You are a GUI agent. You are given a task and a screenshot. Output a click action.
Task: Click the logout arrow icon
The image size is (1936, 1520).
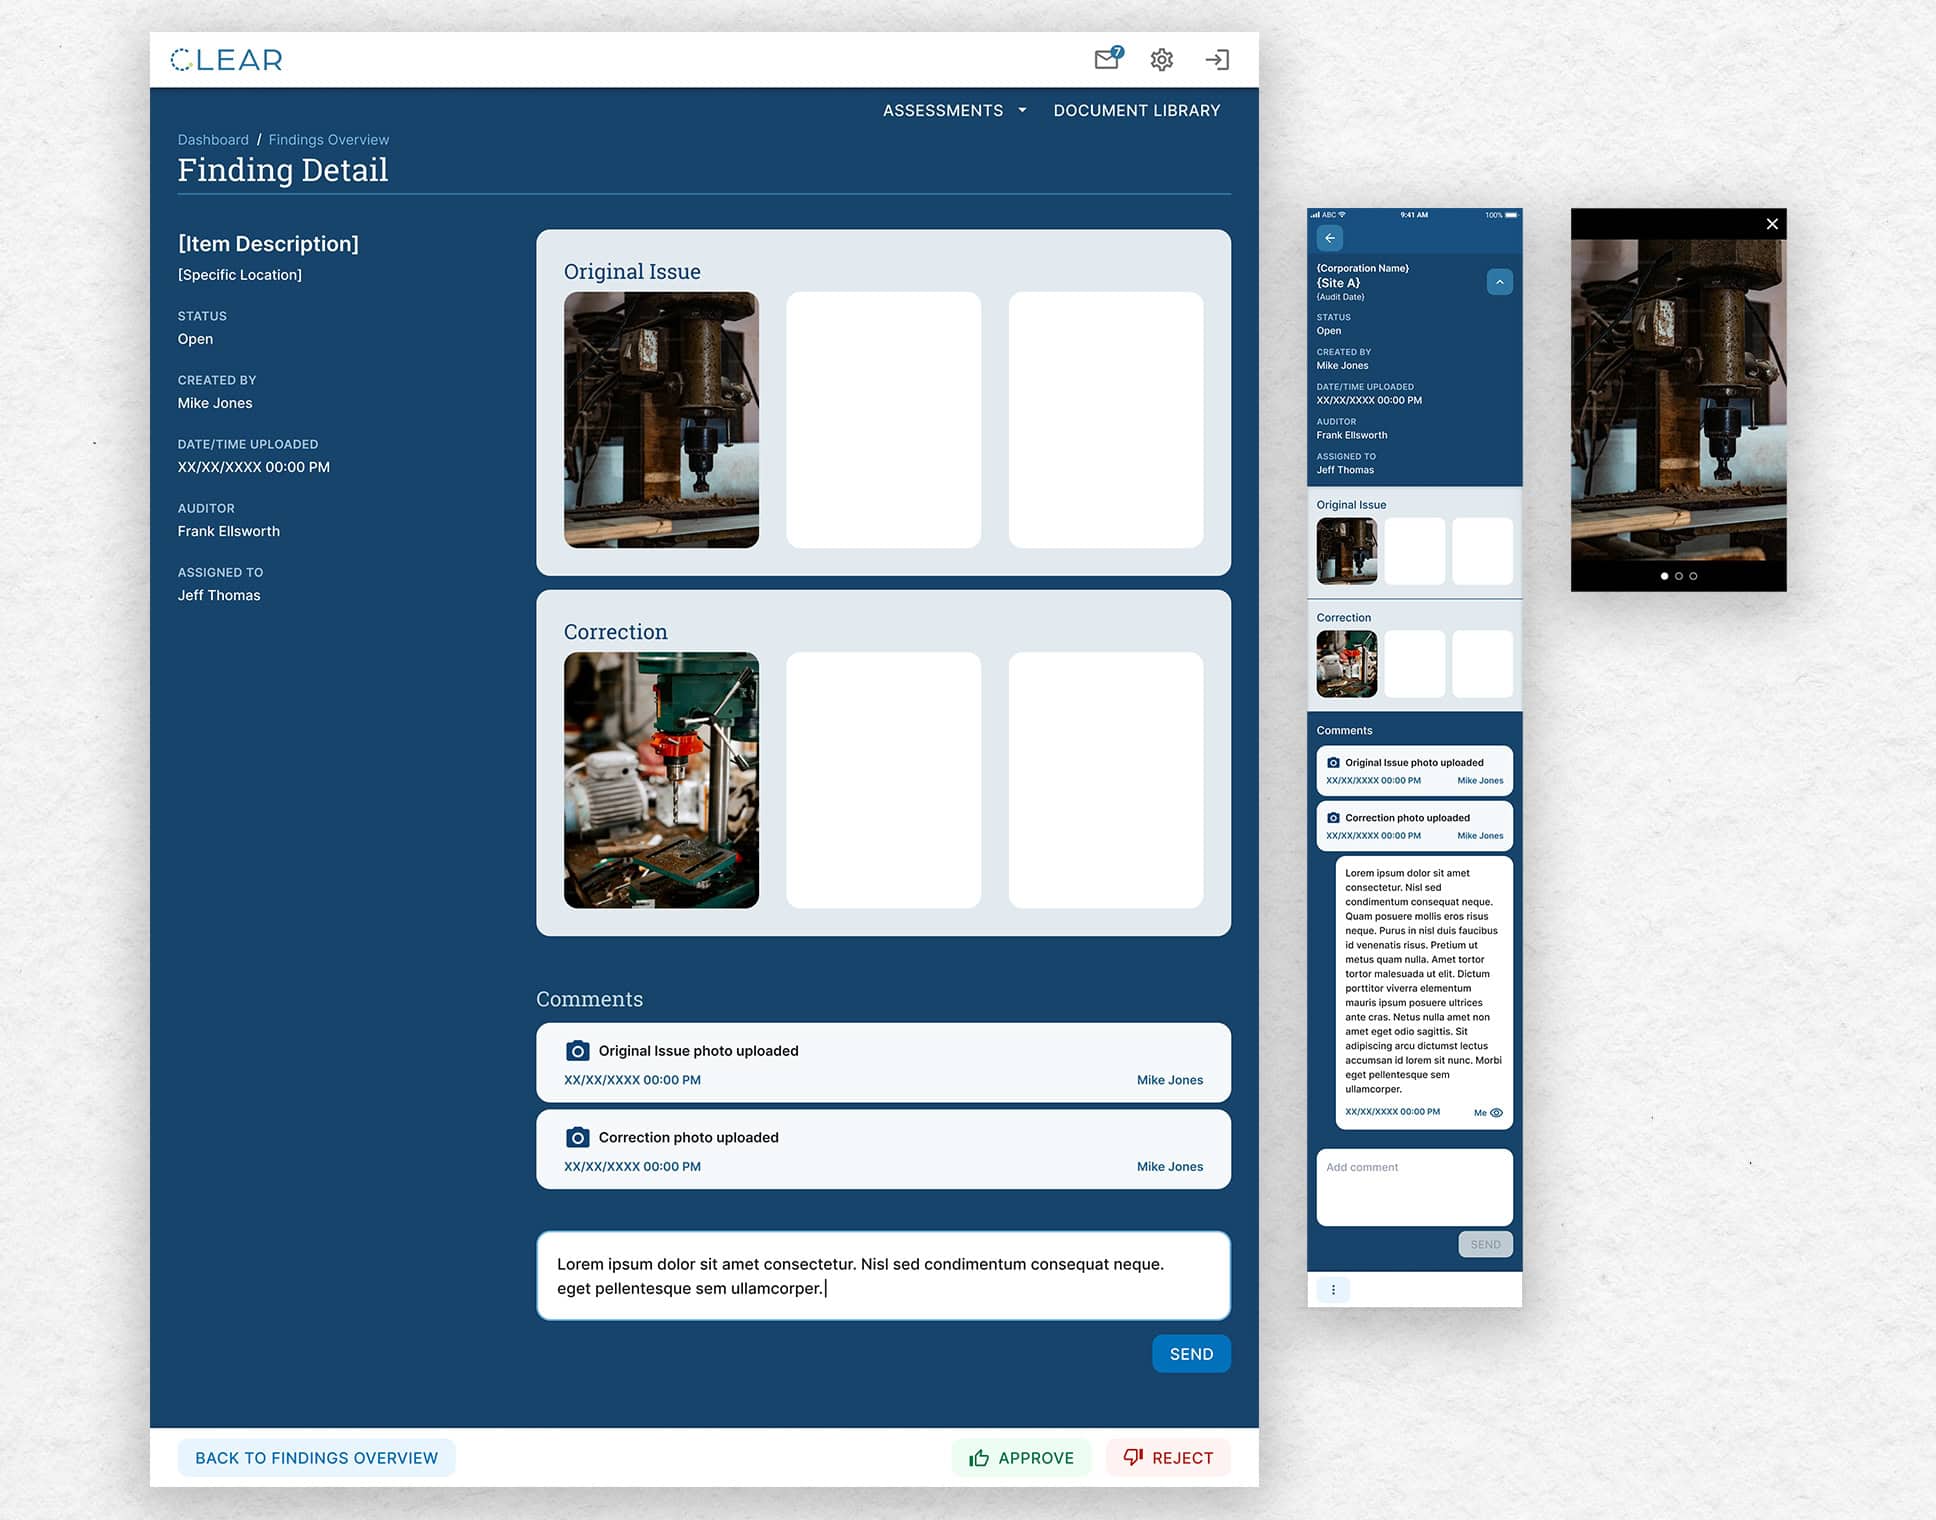click(x=1217, y=60)
